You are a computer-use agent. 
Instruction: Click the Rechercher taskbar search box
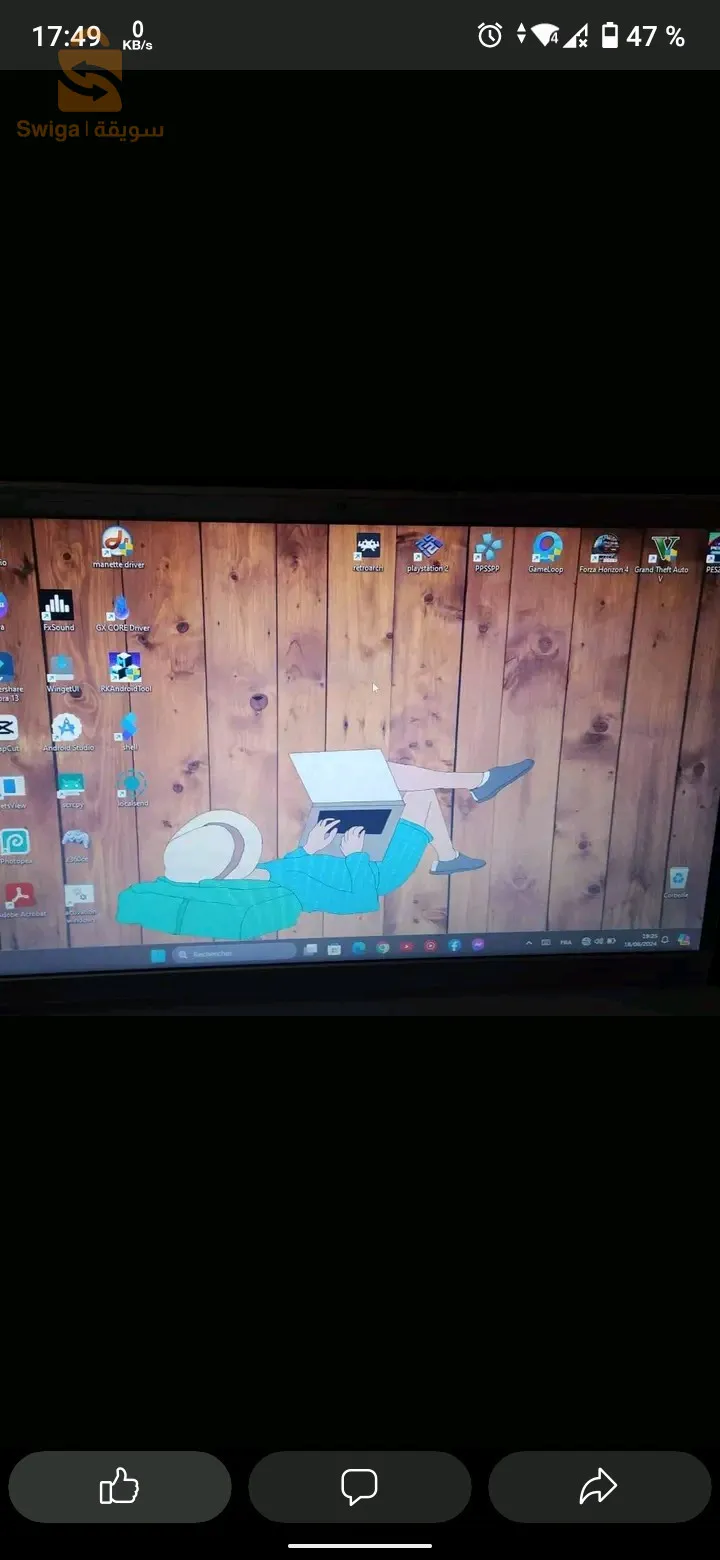pos(234,953)
